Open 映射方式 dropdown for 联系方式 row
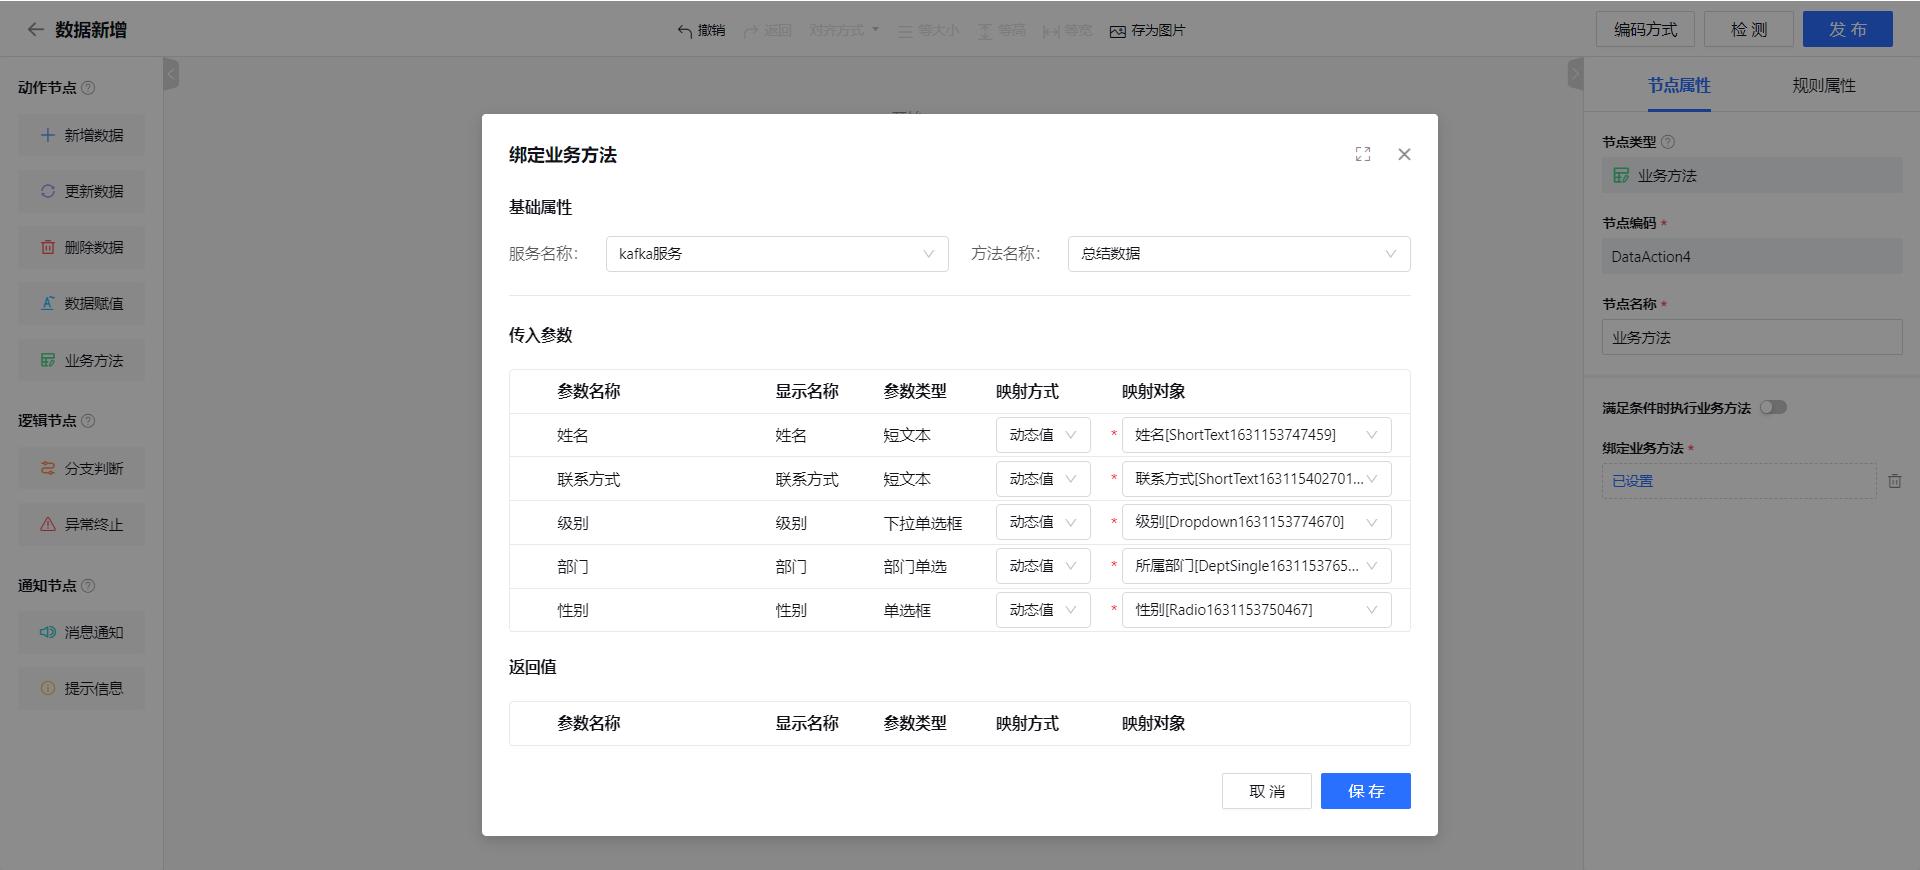Viewport: 1920px width, 870px height. click(x=1043, y=479)
